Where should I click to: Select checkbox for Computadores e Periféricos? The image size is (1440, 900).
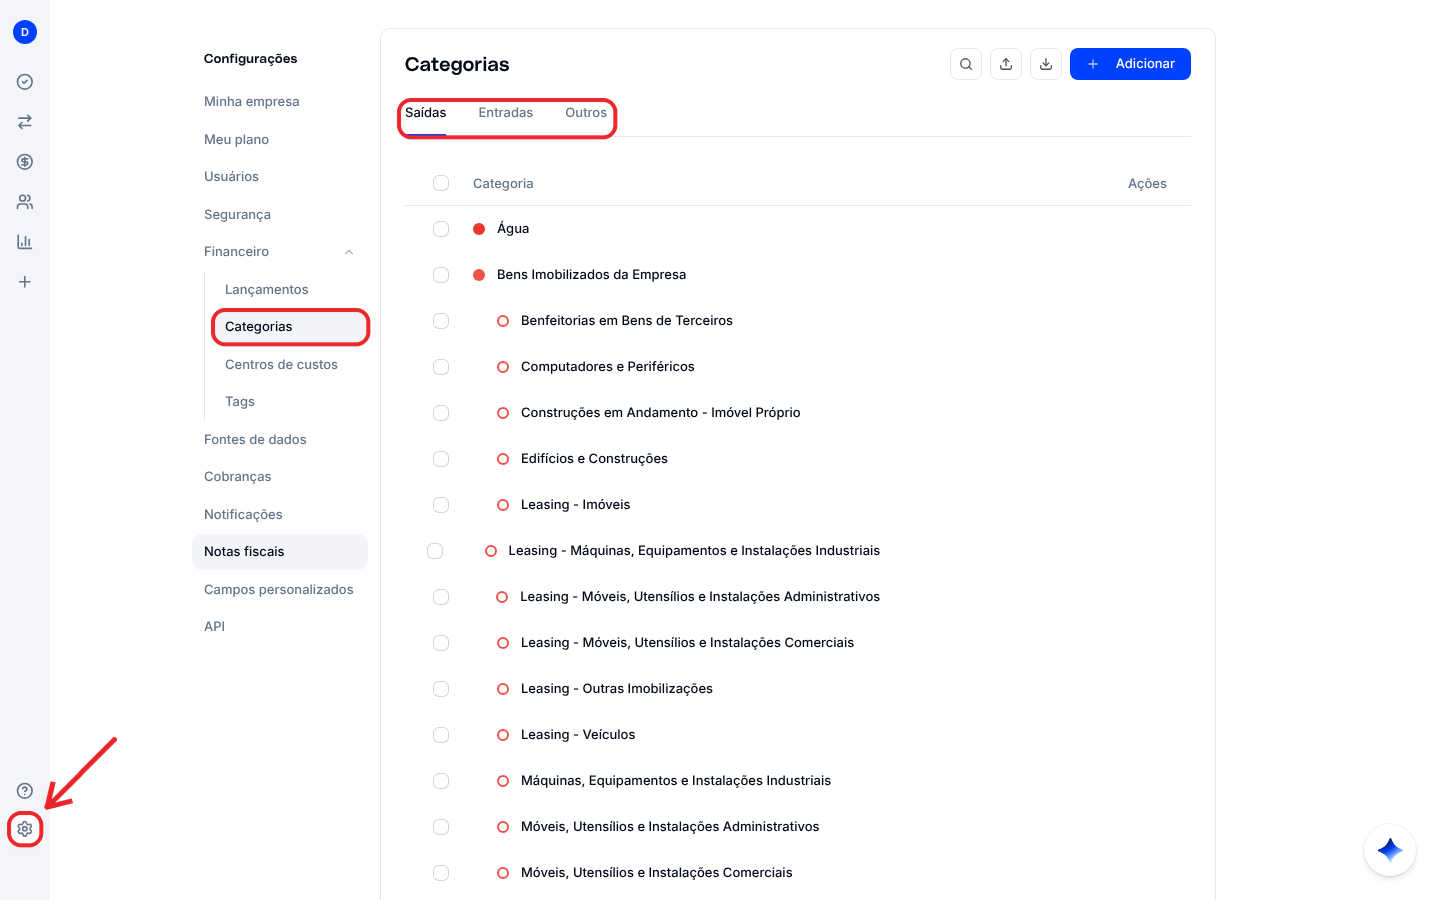[441, 367]
